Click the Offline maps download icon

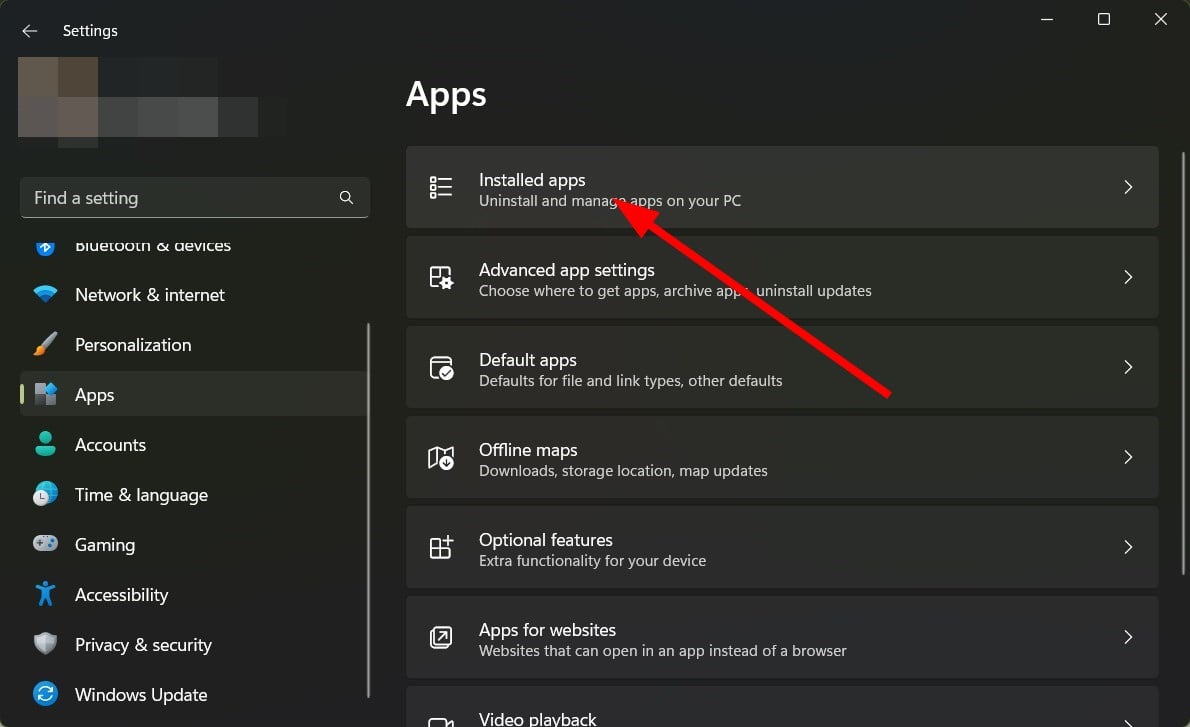coord(440,457)
